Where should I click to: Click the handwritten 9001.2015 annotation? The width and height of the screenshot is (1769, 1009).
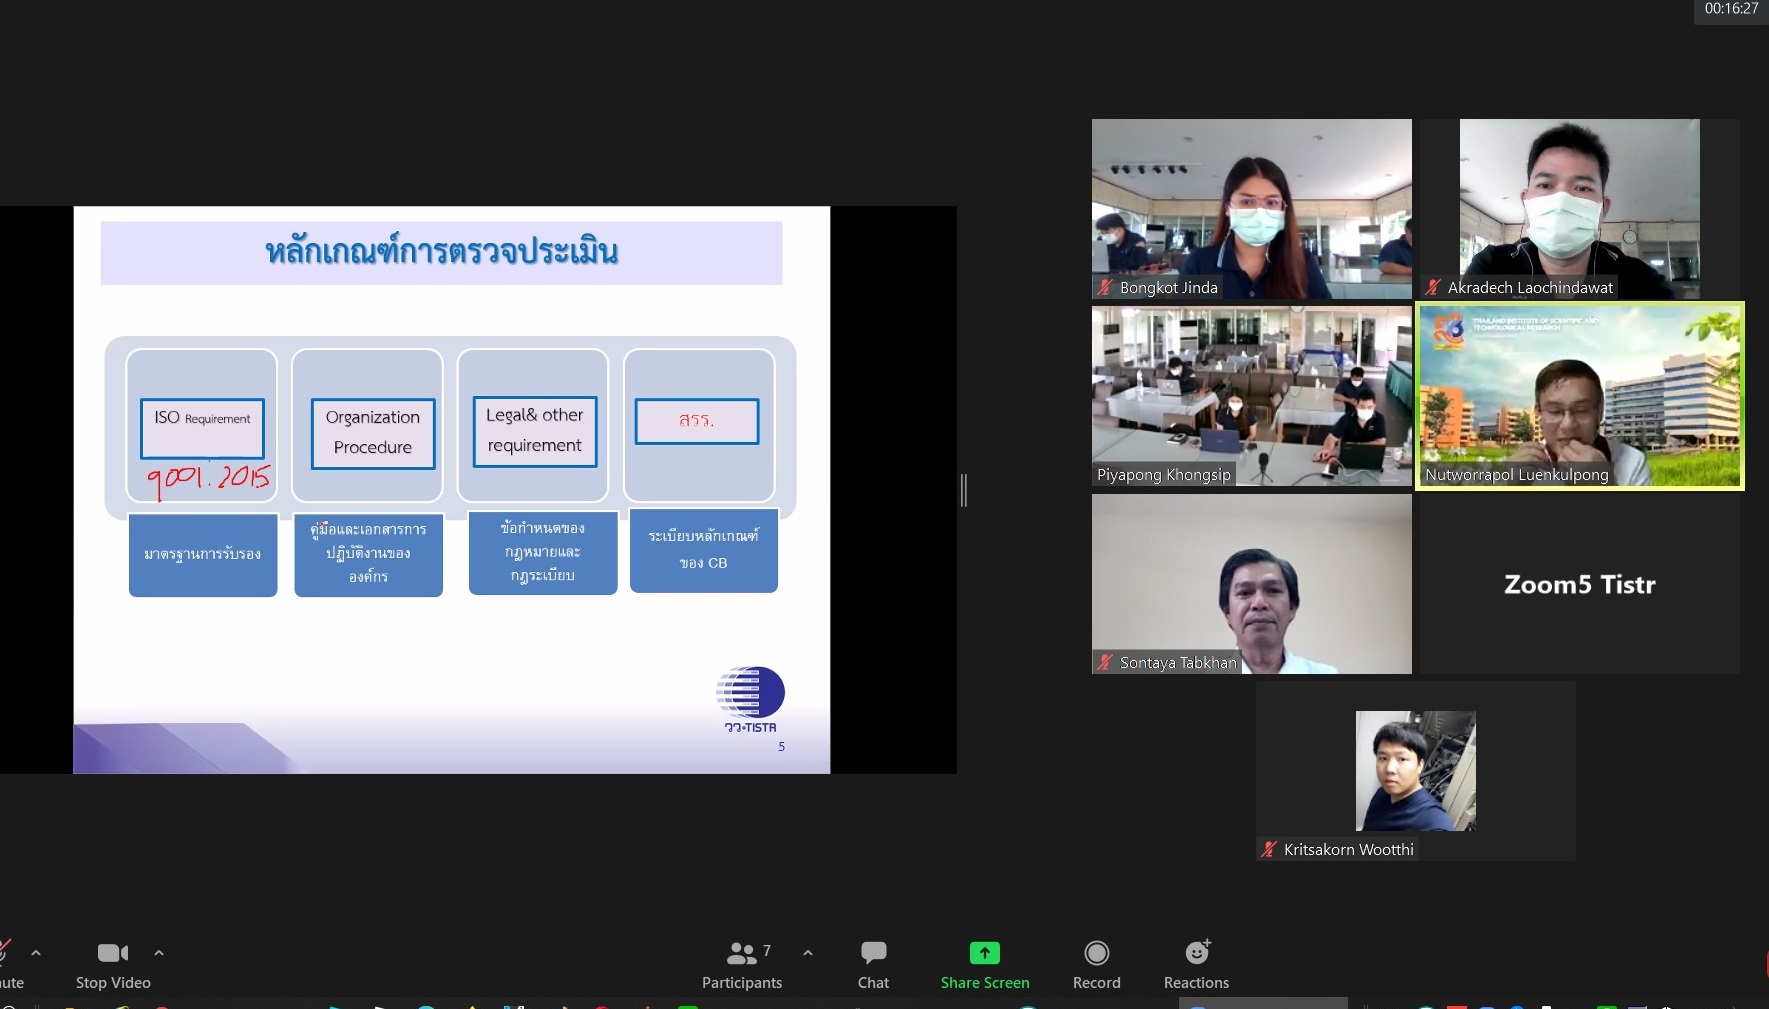209,480
